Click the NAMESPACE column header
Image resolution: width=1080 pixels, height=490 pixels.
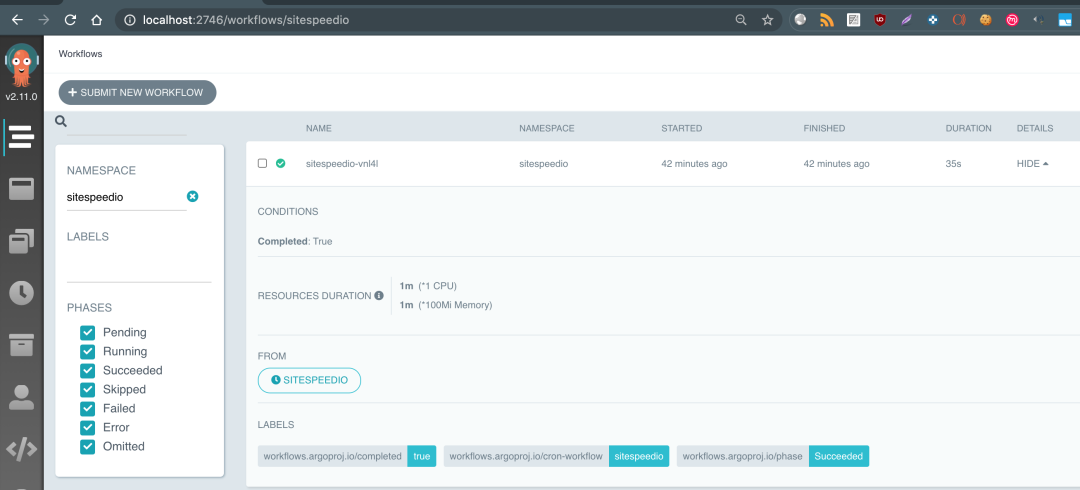(x=547, y=128)
